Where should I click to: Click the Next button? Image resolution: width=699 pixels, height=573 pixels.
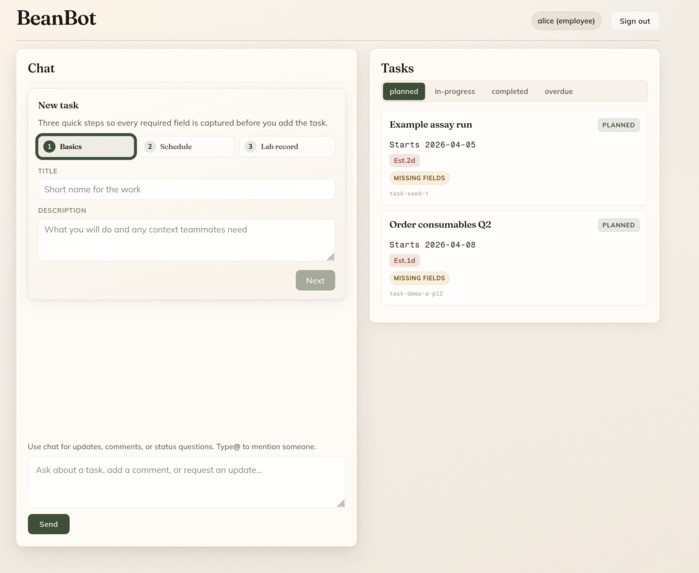tap(315, 280)
